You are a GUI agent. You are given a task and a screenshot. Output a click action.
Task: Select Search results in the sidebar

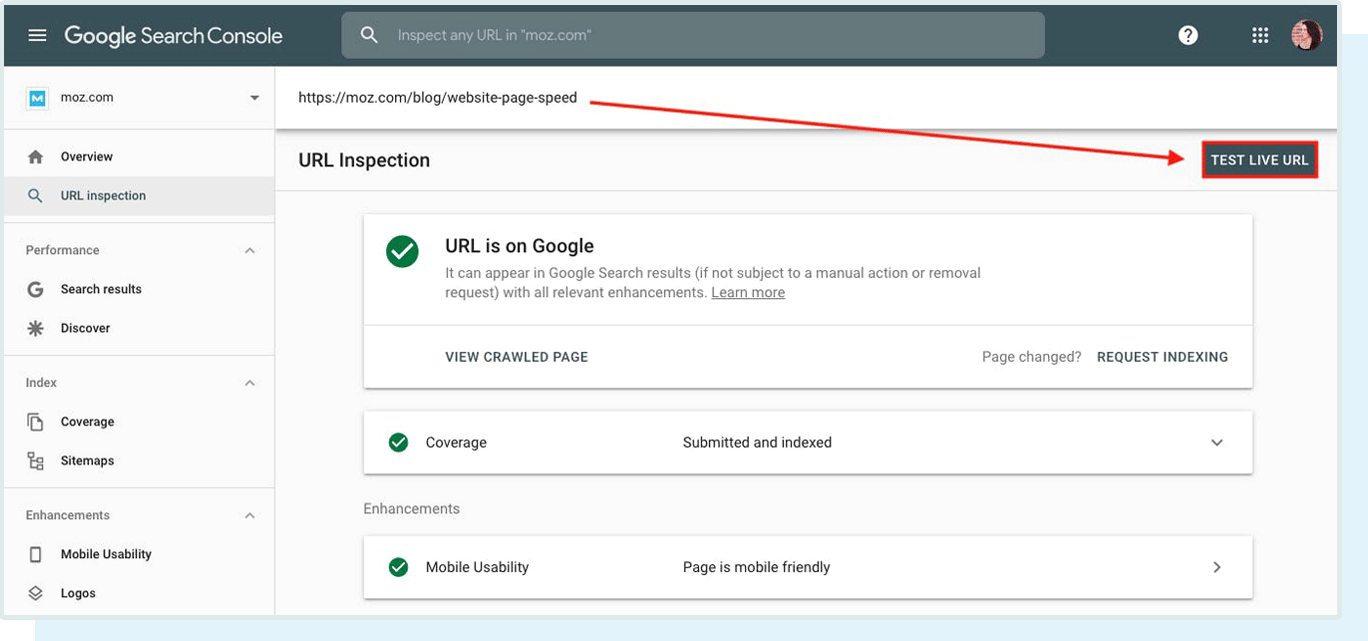click(101, 288)
